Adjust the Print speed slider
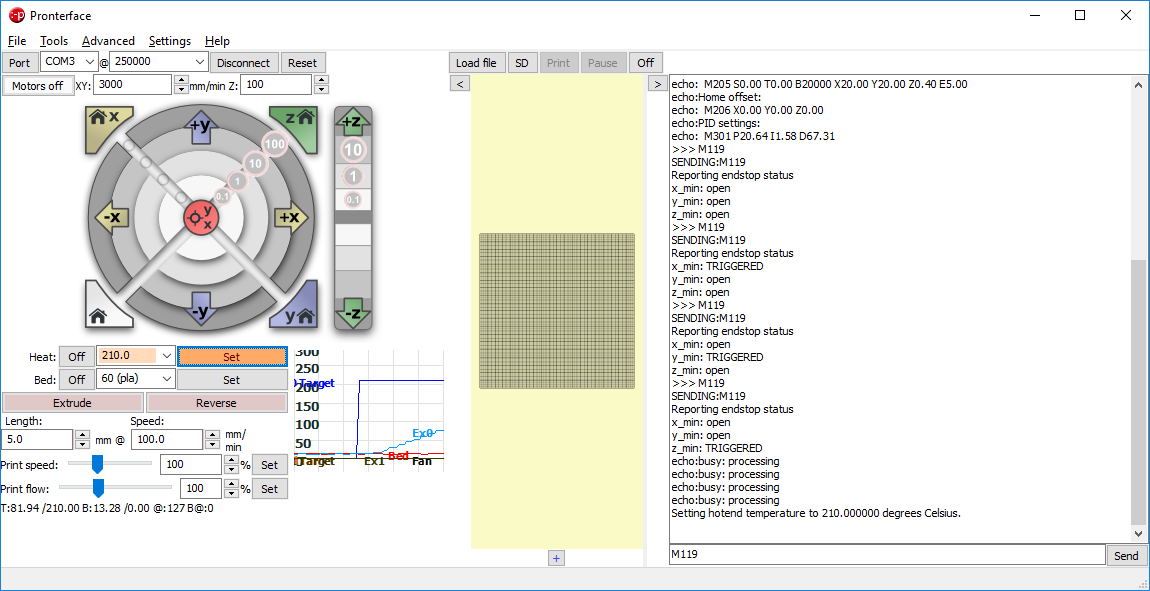 tap(98, 464)
